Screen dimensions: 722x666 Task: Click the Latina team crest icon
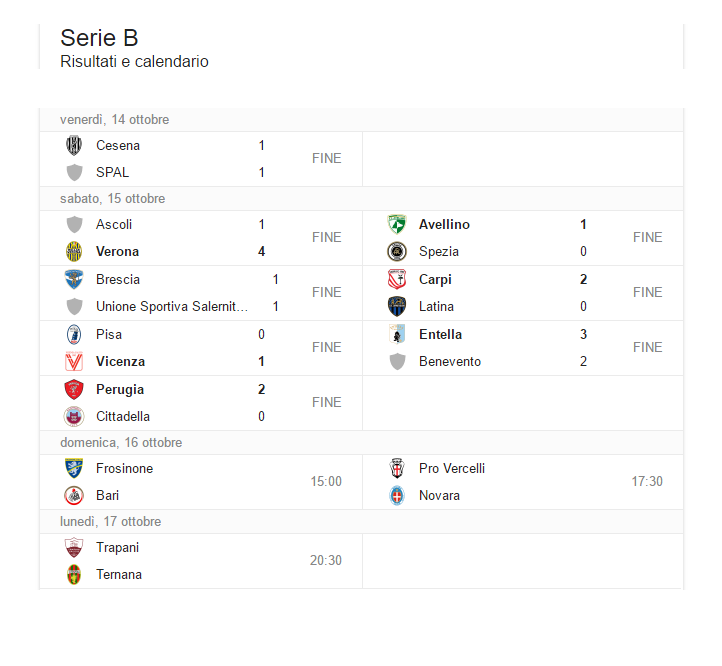pyautogui.click(x=397, y=306)
